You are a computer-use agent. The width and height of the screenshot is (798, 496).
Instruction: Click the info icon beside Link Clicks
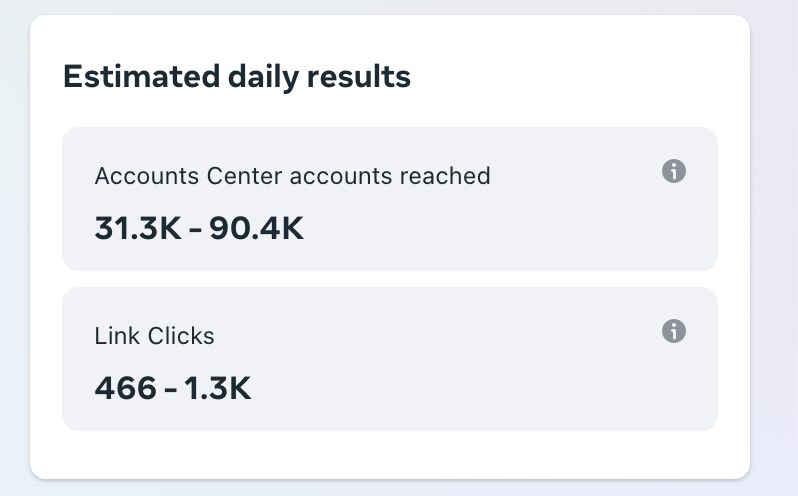point(674,331)
